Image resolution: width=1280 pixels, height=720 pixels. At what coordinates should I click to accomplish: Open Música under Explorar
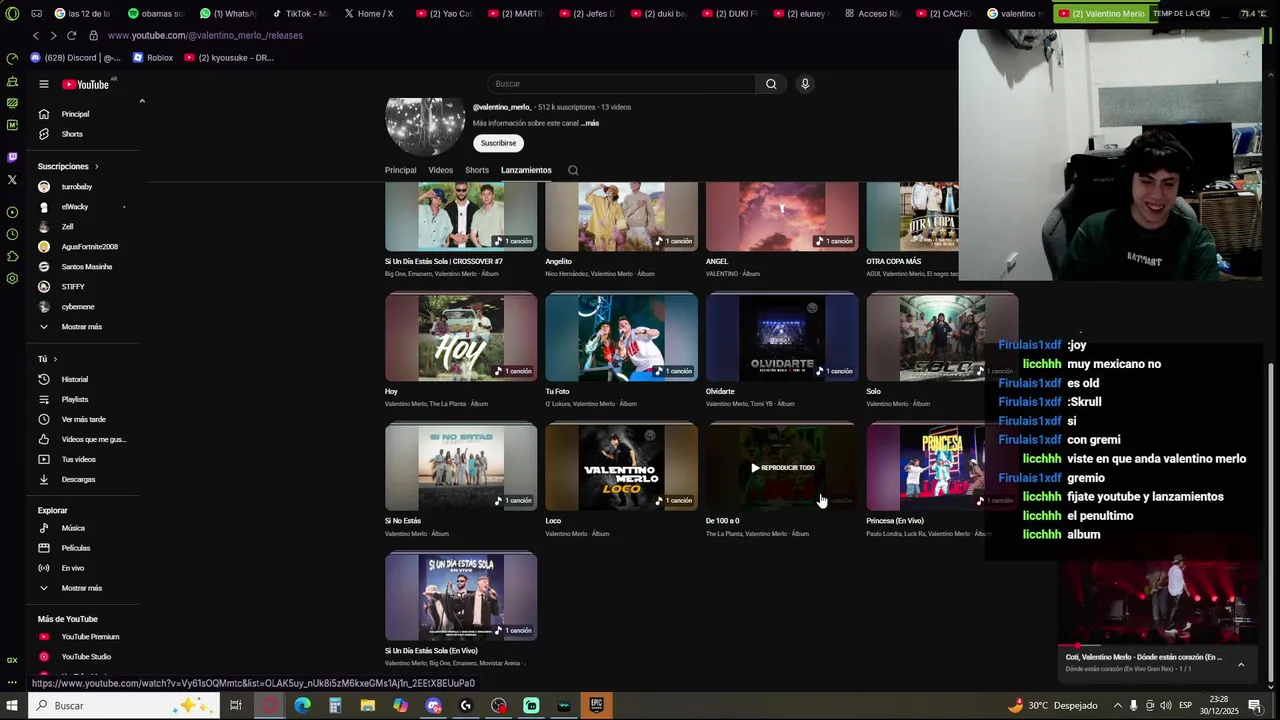[x=73, y=528]
